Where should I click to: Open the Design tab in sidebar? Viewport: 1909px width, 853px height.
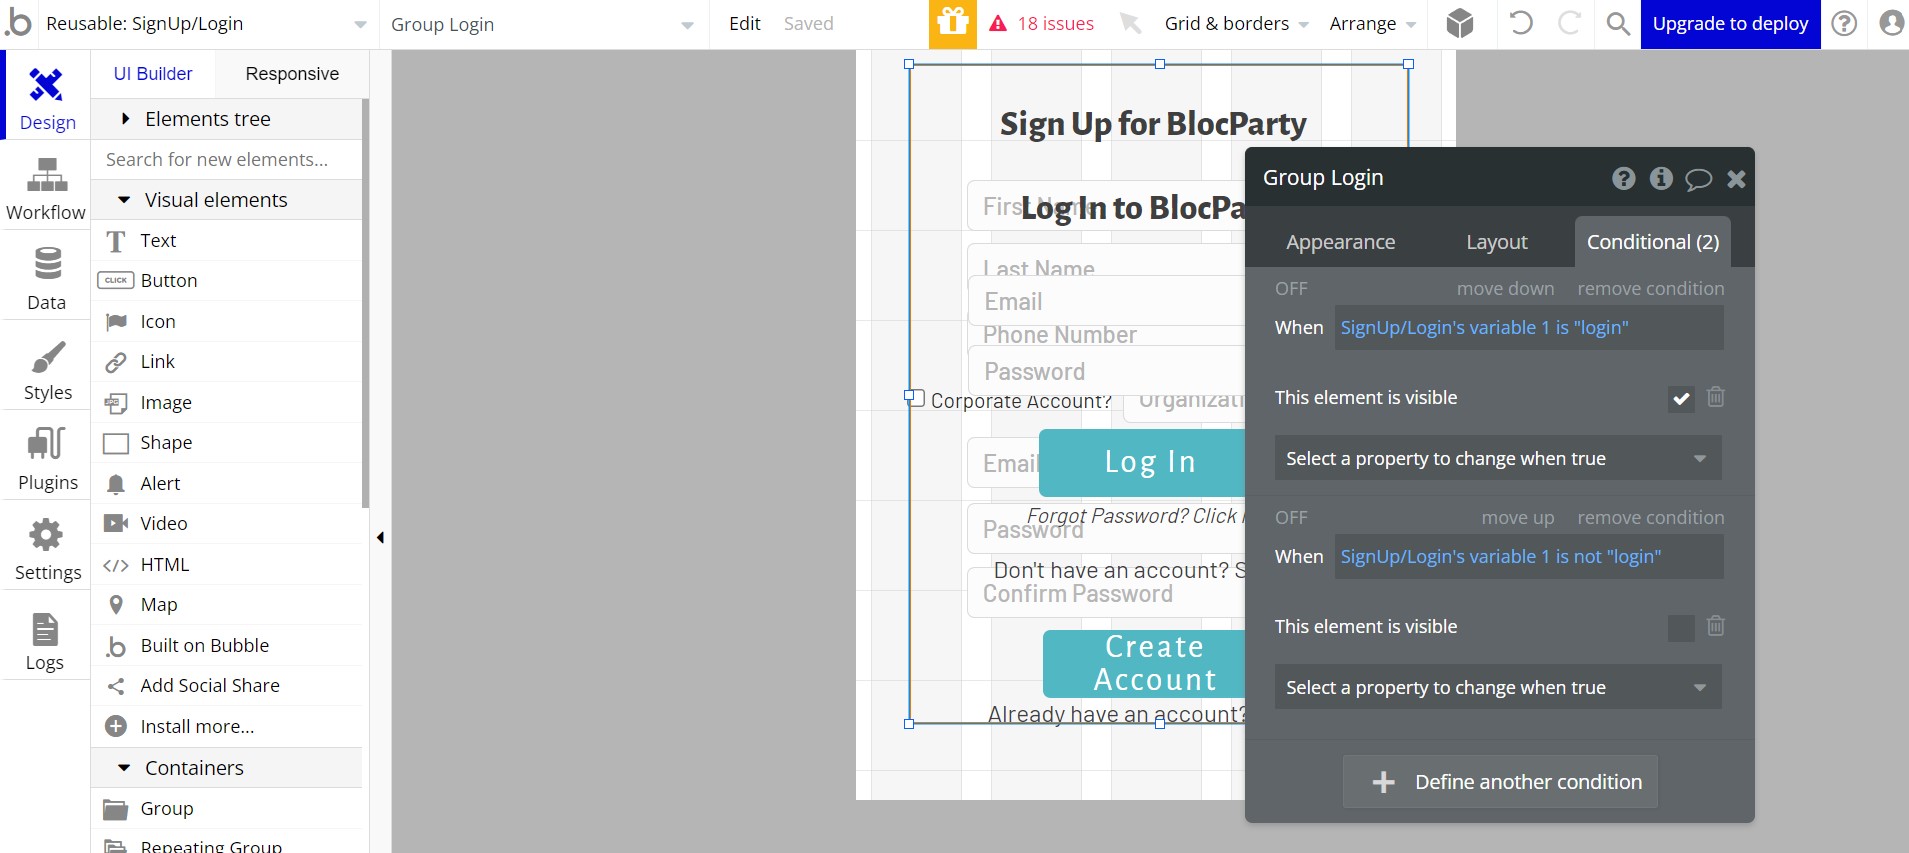click(x=46, y=97)
